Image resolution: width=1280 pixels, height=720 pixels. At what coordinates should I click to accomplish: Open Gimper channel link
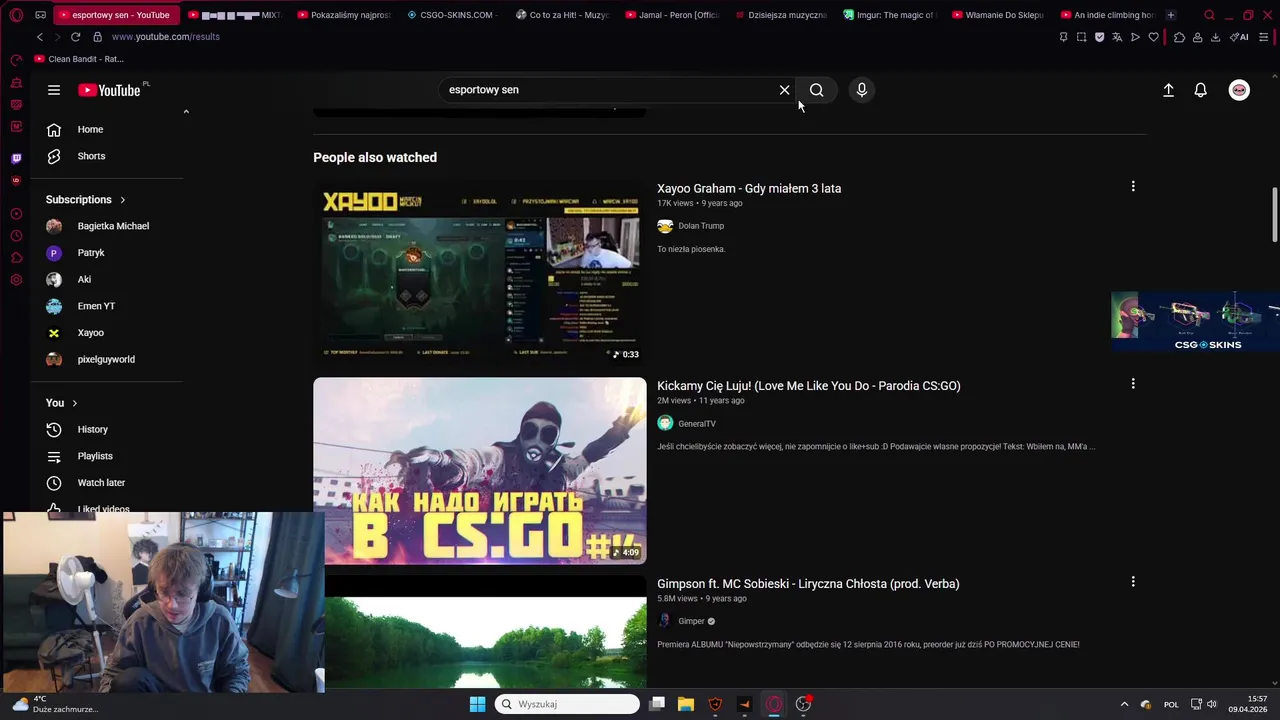tap(691, 621)
